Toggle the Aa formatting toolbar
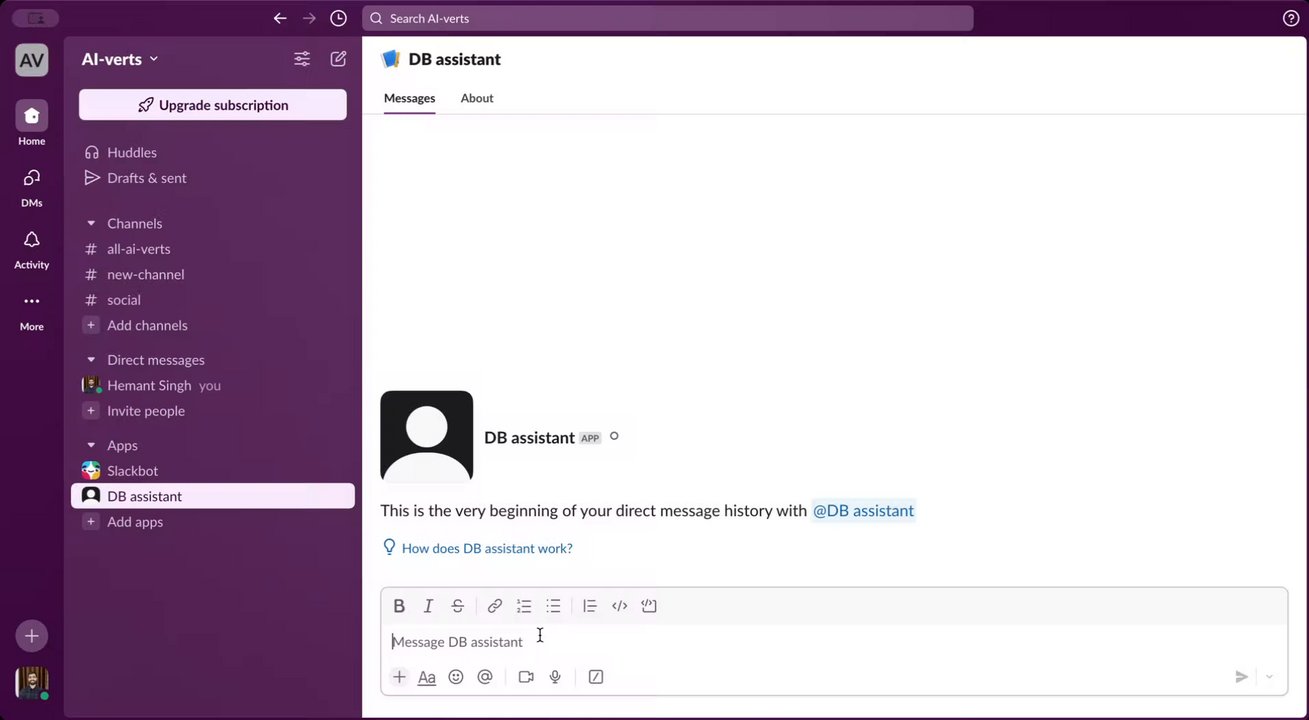The height and width of the screenshot is (720, 1309). click(x=426, y=677)
